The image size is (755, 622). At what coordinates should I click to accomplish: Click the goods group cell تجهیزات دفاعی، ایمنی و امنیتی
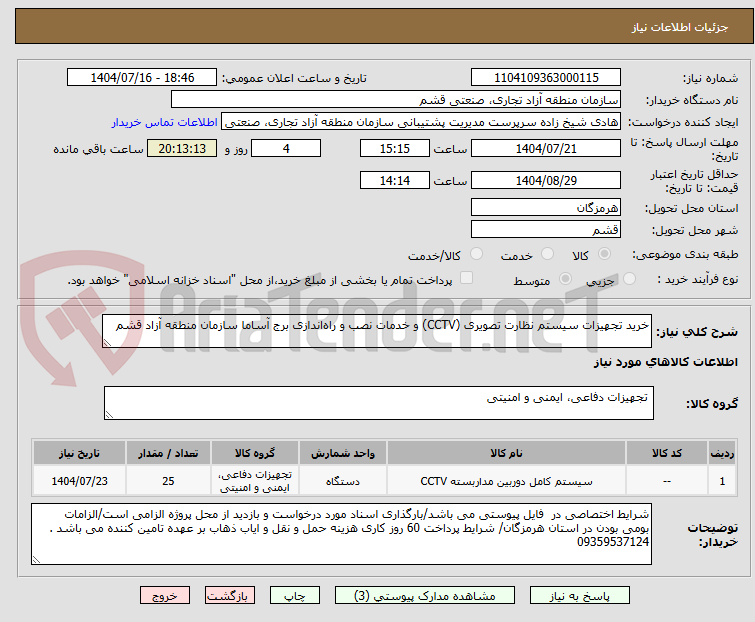tap(255, 481)
